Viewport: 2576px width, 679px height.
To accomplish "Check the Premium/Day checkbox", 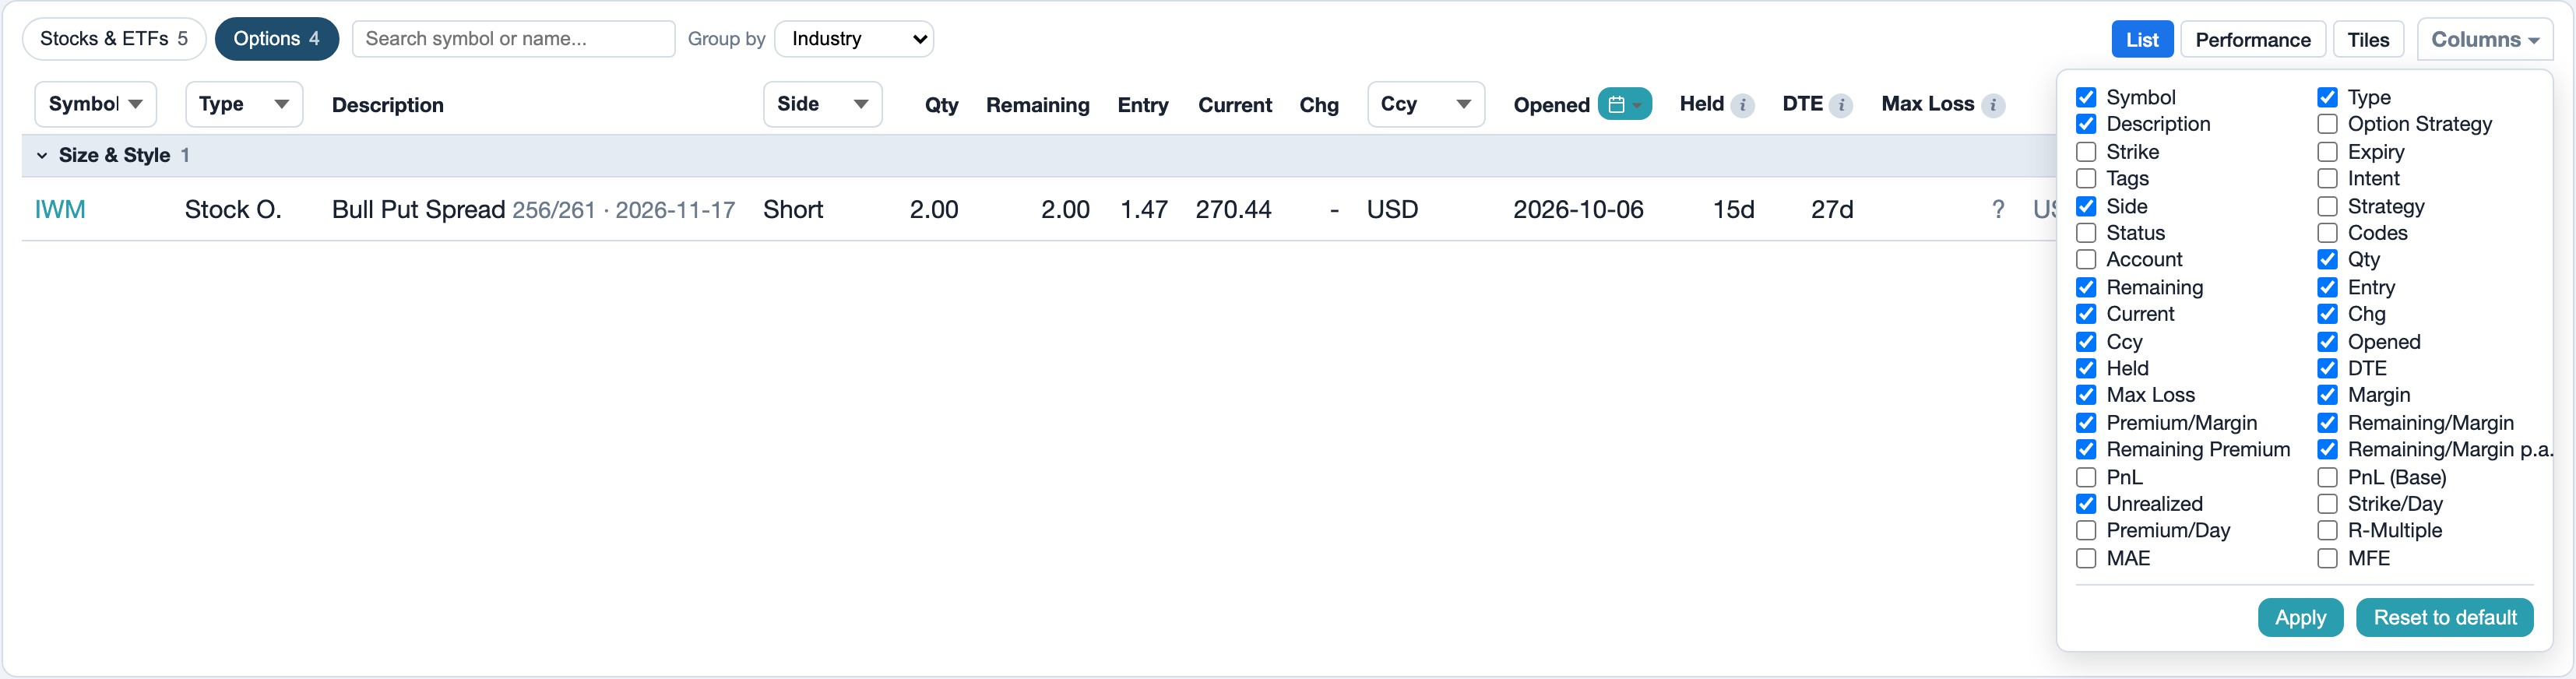I will click(x=2086, y=530).
